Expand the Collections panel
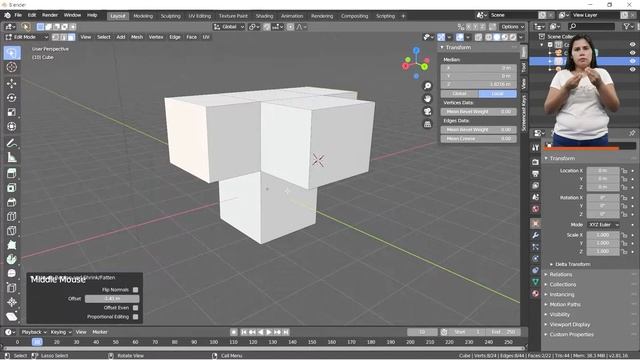640x360 pixels. pyautogui.click(x=562, y=284)
